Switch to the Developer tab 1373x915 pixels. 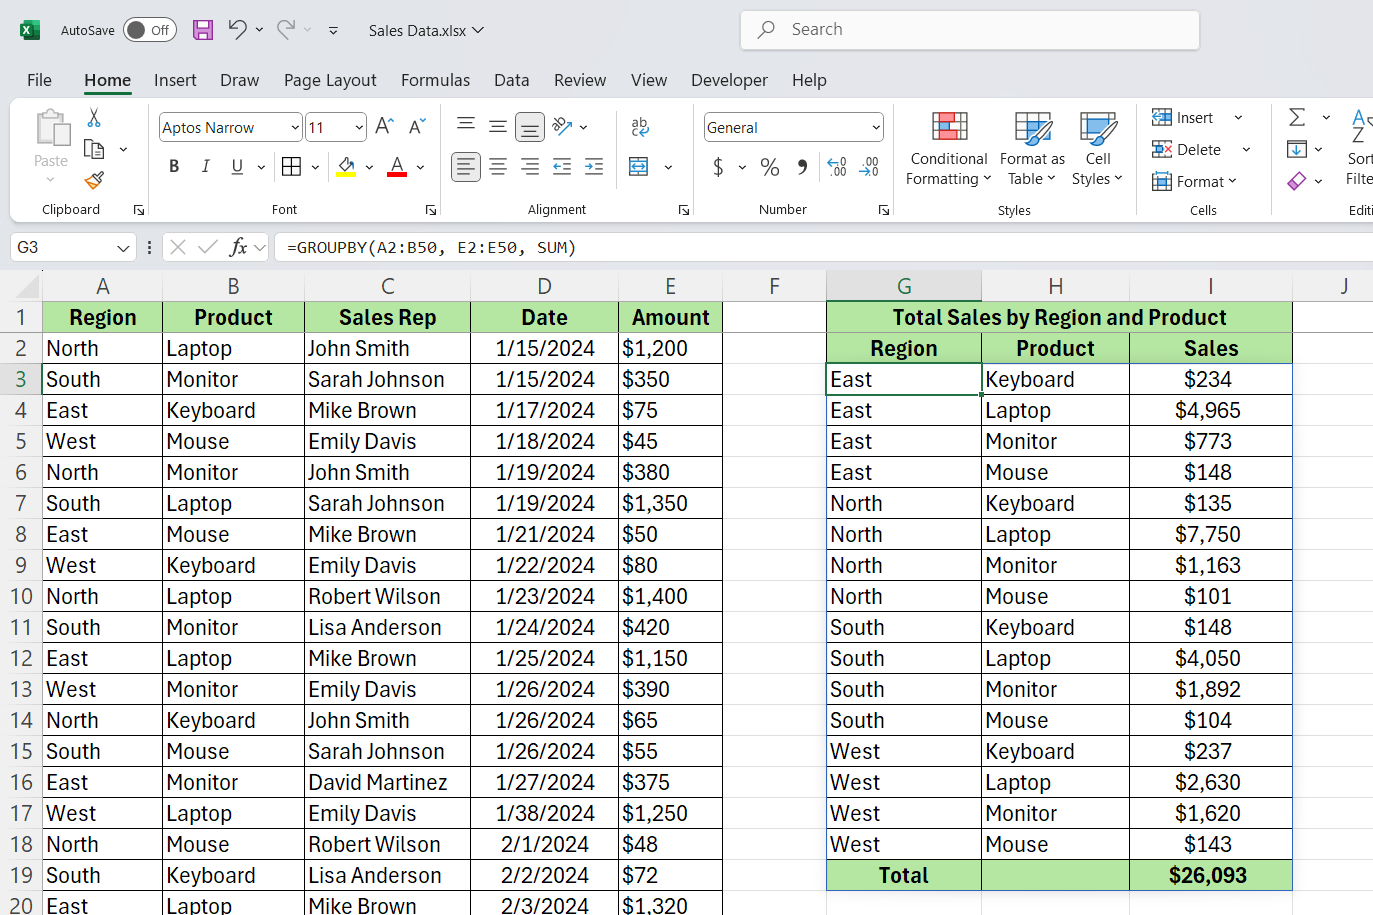coord(729,80)
